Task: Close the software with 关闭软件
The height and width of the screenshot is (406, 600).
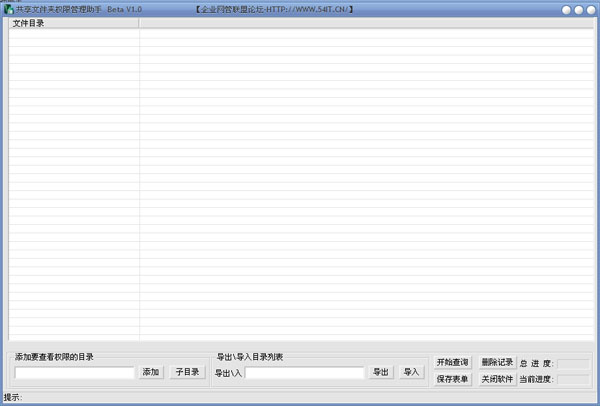Action: (497, 379)
